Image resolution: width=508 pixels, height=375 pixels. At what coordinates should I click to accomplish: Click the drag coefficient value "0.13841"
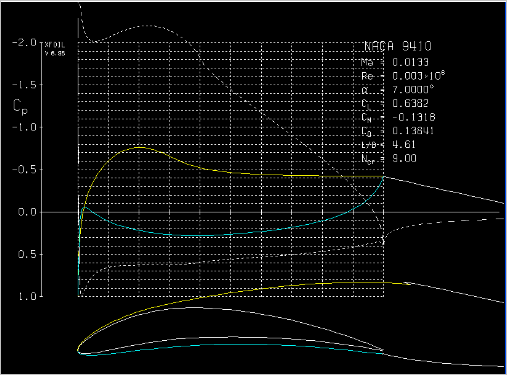[x=413, y=131]
